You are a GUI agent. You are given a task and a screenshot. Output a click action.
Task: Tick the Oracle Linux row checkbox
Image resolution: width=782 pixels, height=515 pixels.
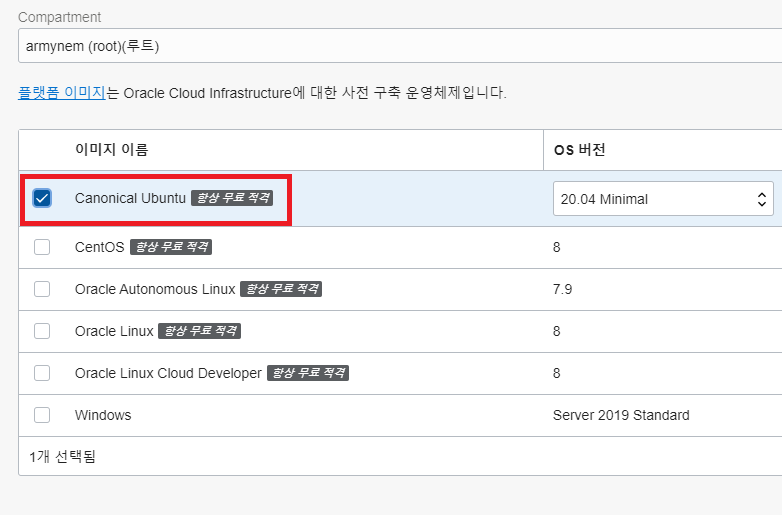click(42, 331)
